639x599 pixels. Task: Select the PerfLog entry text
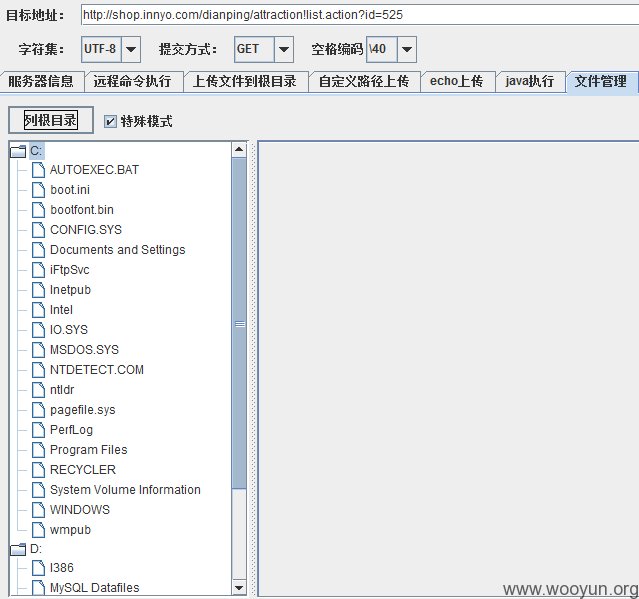pyautogui.click(x=71, y=429)
